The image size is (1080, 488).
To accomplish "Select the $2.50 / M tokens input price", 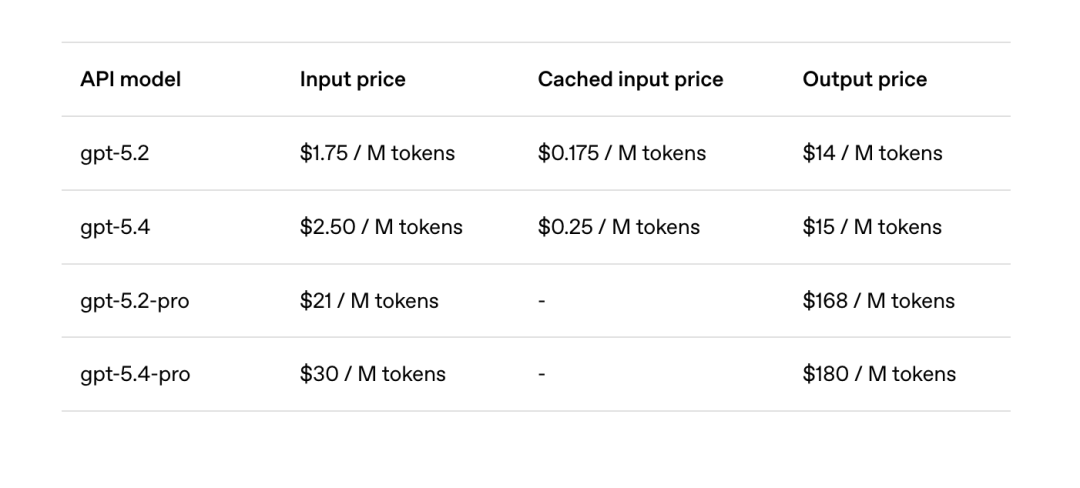I will (x=381, y=228).
